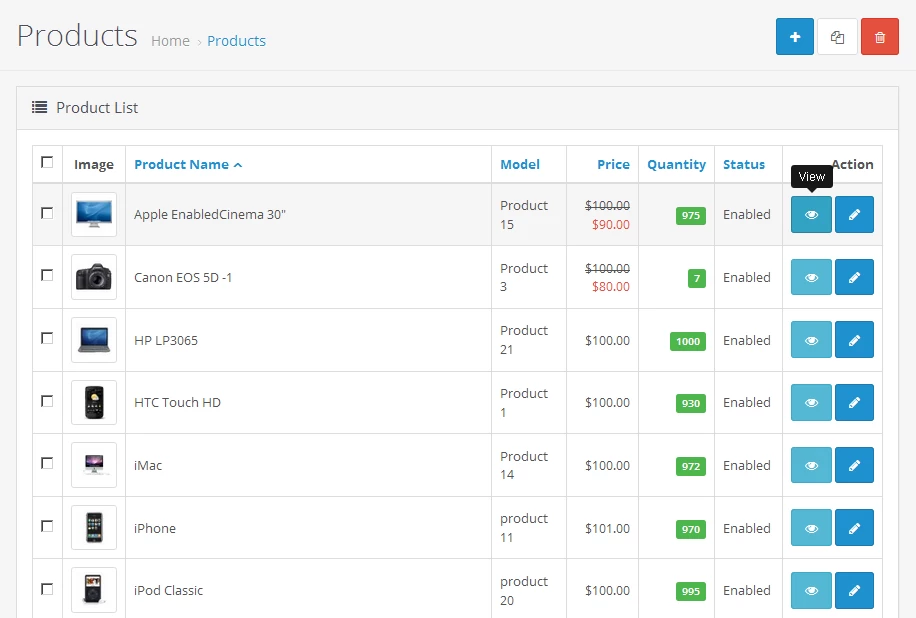Edit the iPod Classic product
The width and height of the screenshot is (916, 618).
tap(854, 591)
